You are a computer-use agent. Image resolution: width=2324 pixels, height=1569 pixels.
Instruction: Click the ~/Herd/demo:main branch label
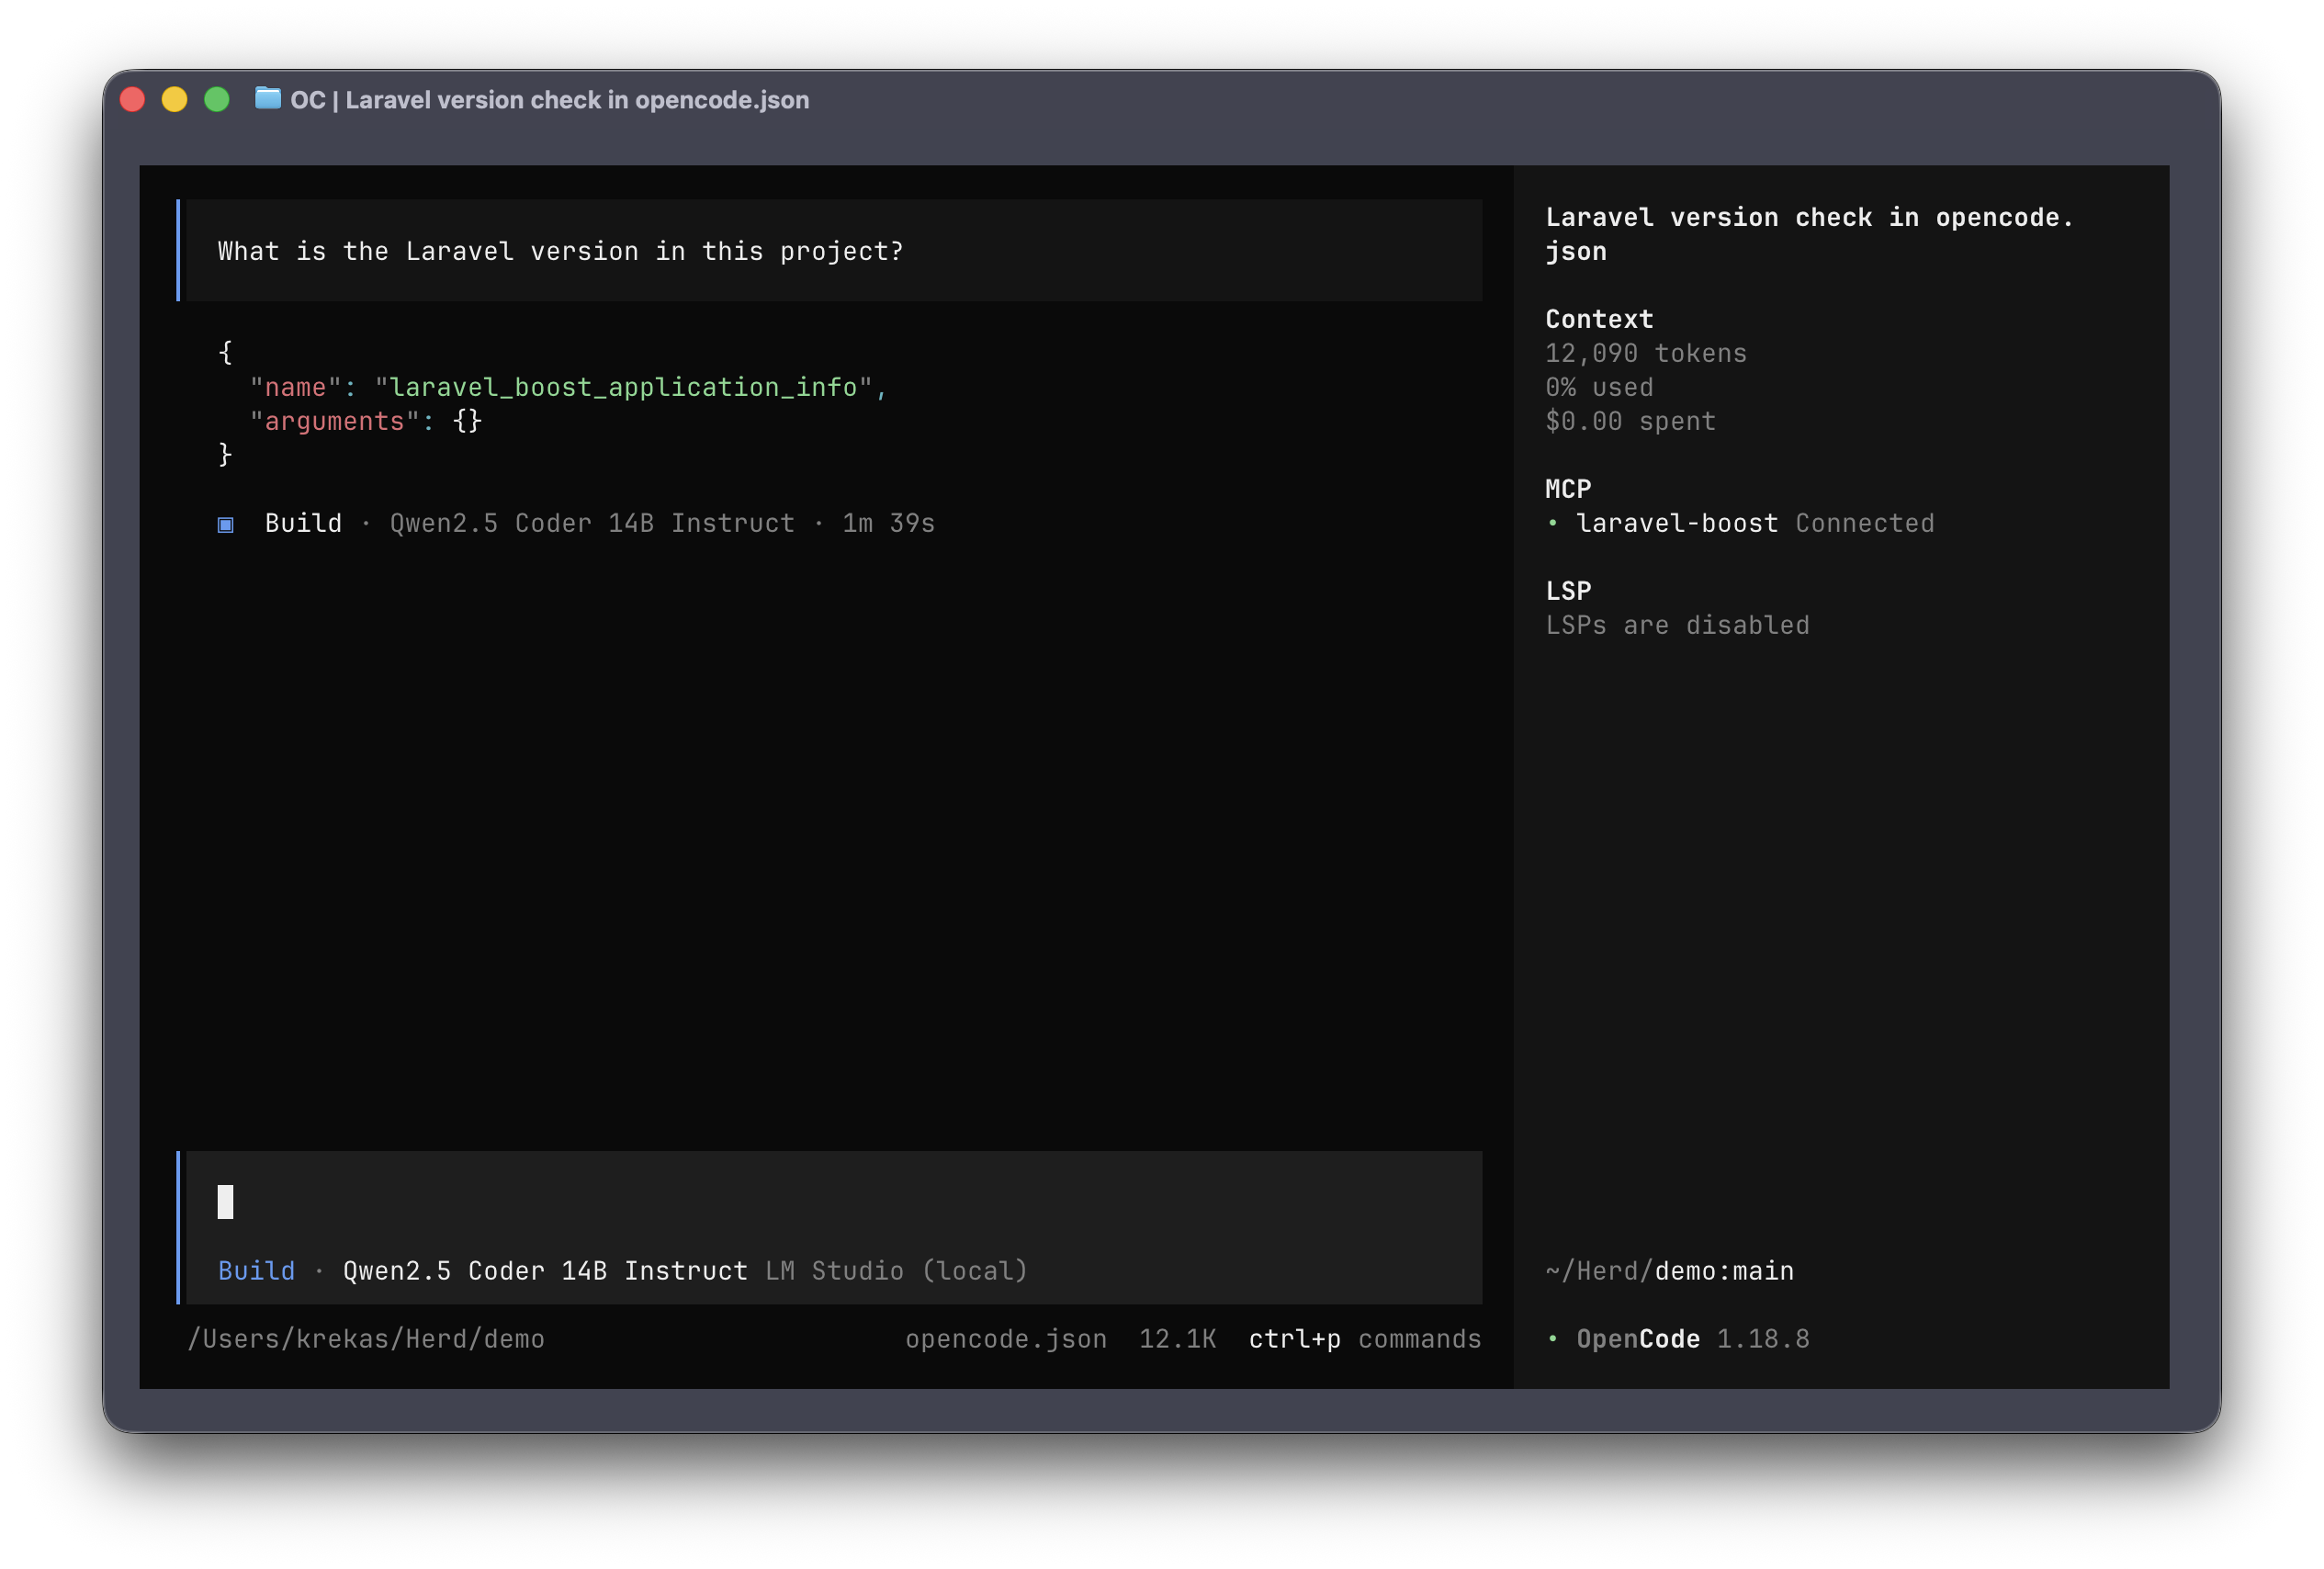(1669, 1271)
